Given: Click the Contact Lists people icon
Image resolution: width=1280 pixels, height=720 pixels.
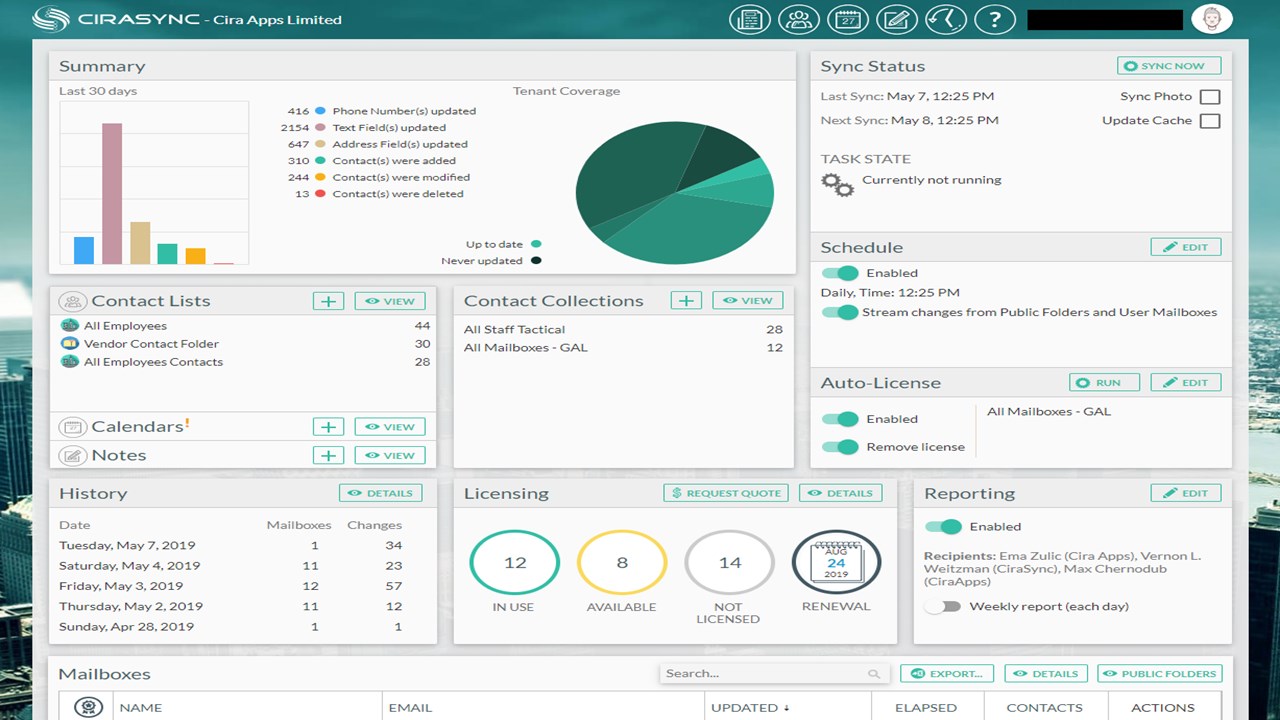Looking at the screenshot, I should click(x=72, y=301).
